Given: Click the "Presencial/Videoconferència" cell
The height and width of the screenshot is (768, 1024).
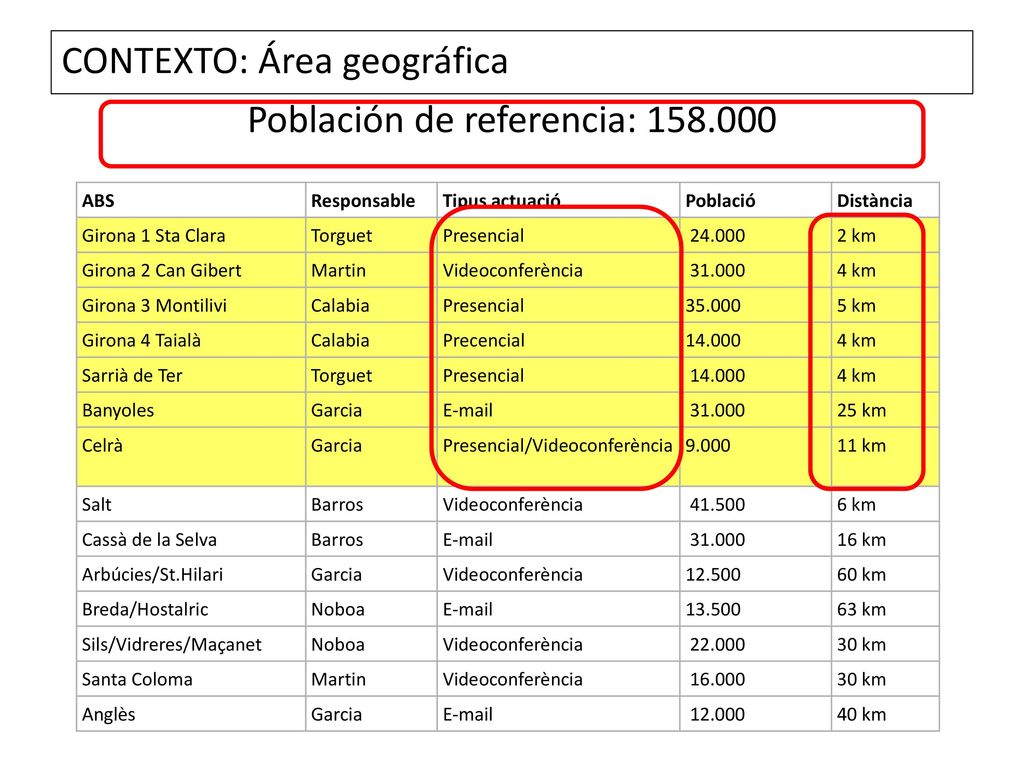Looking at the screenshot, I should tap(558, 445).
